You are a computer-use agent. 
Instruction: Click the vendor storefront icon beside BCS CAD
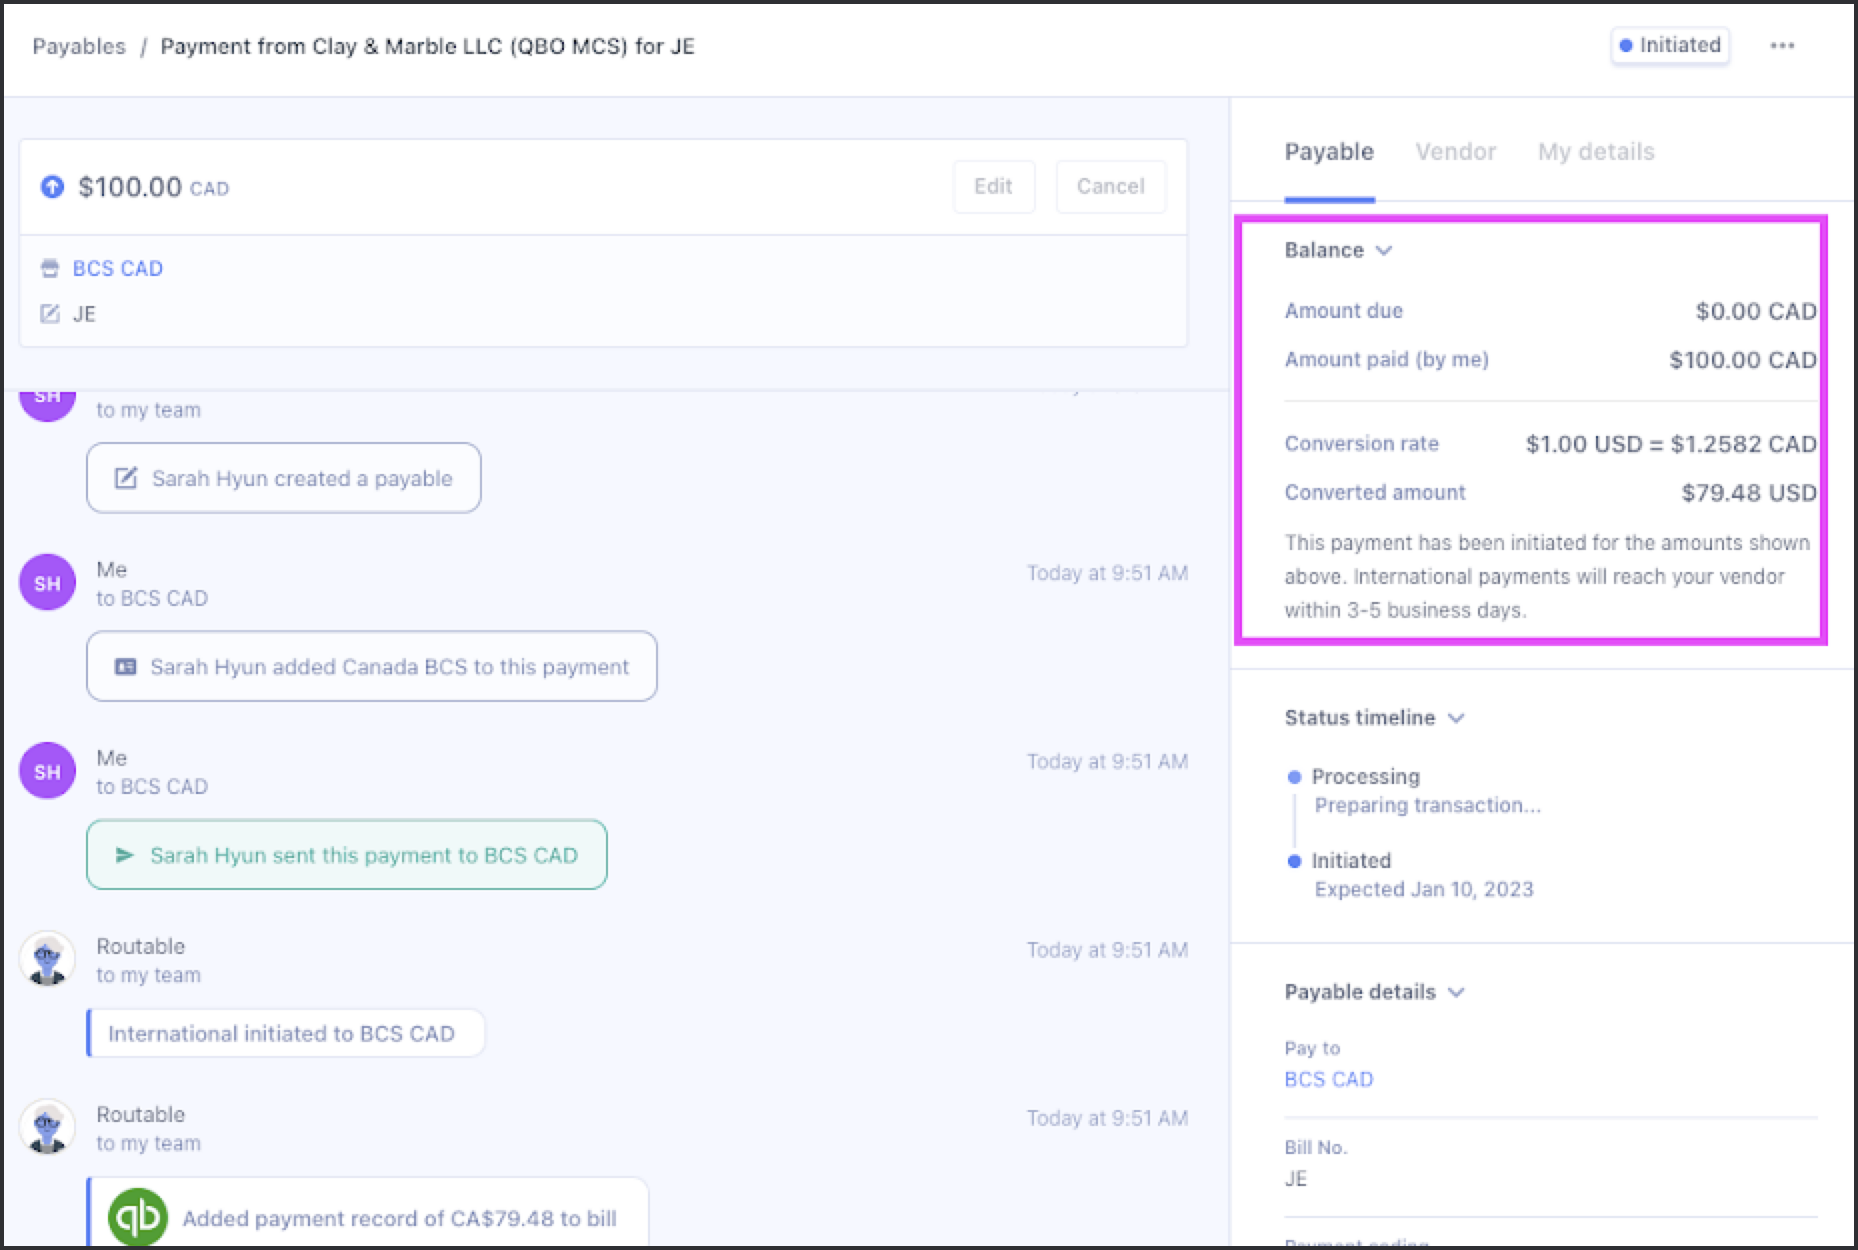(50, 268)
